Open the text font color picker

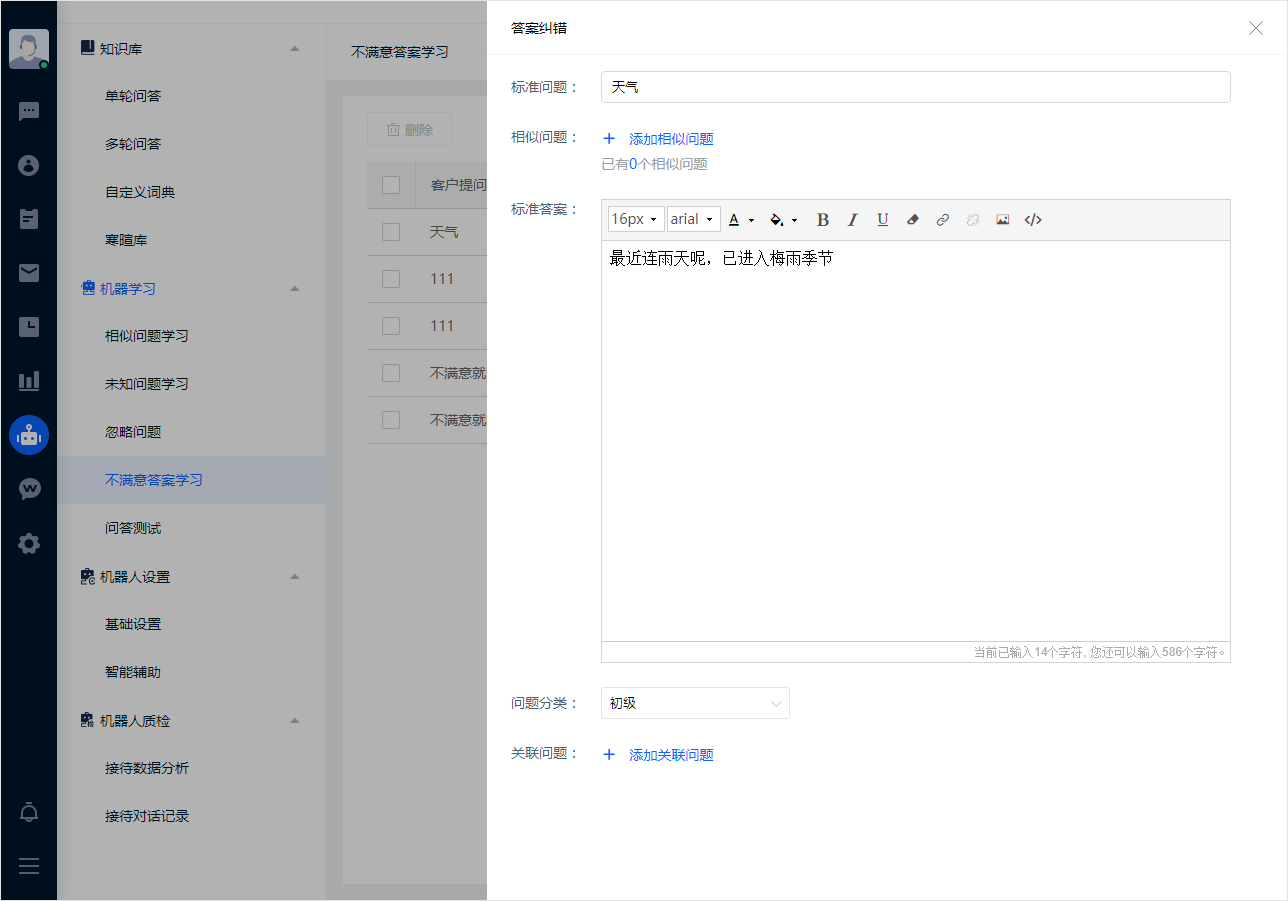tap(740, 220)
